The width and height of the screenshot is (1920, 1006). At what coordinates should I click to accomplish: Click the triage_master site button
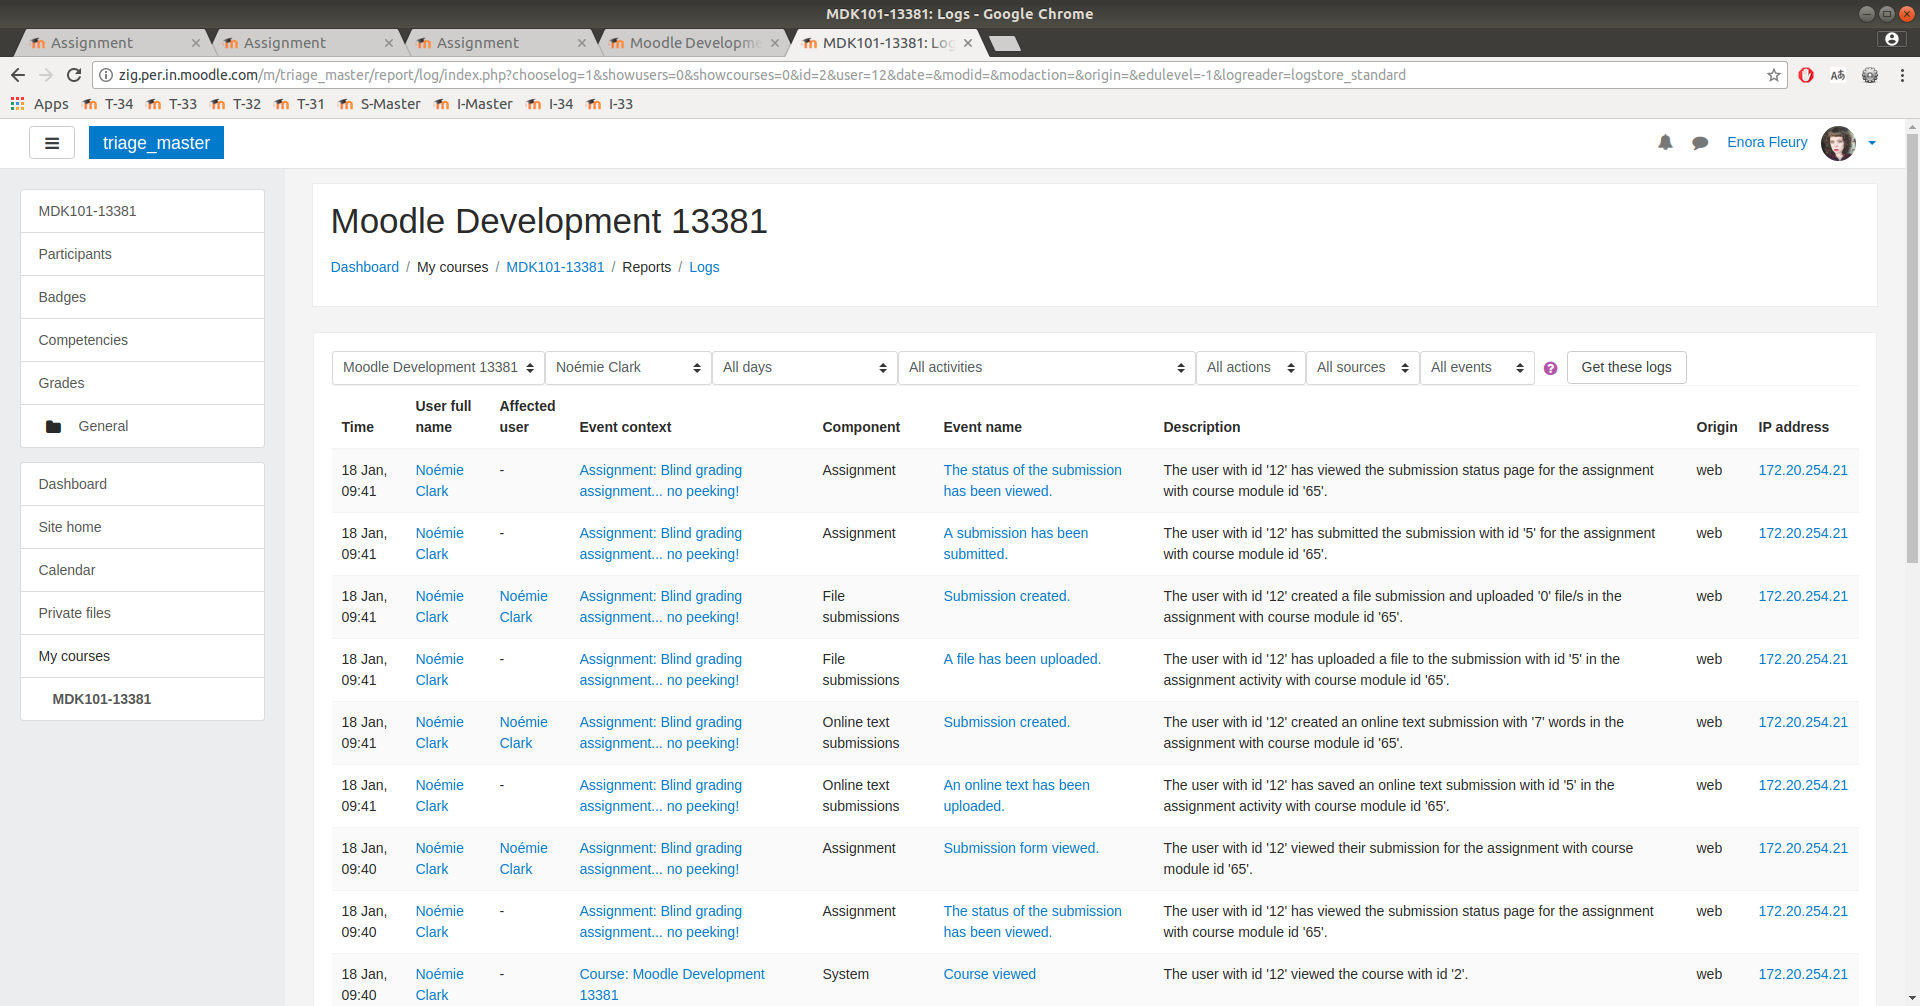tap(156, 143)
